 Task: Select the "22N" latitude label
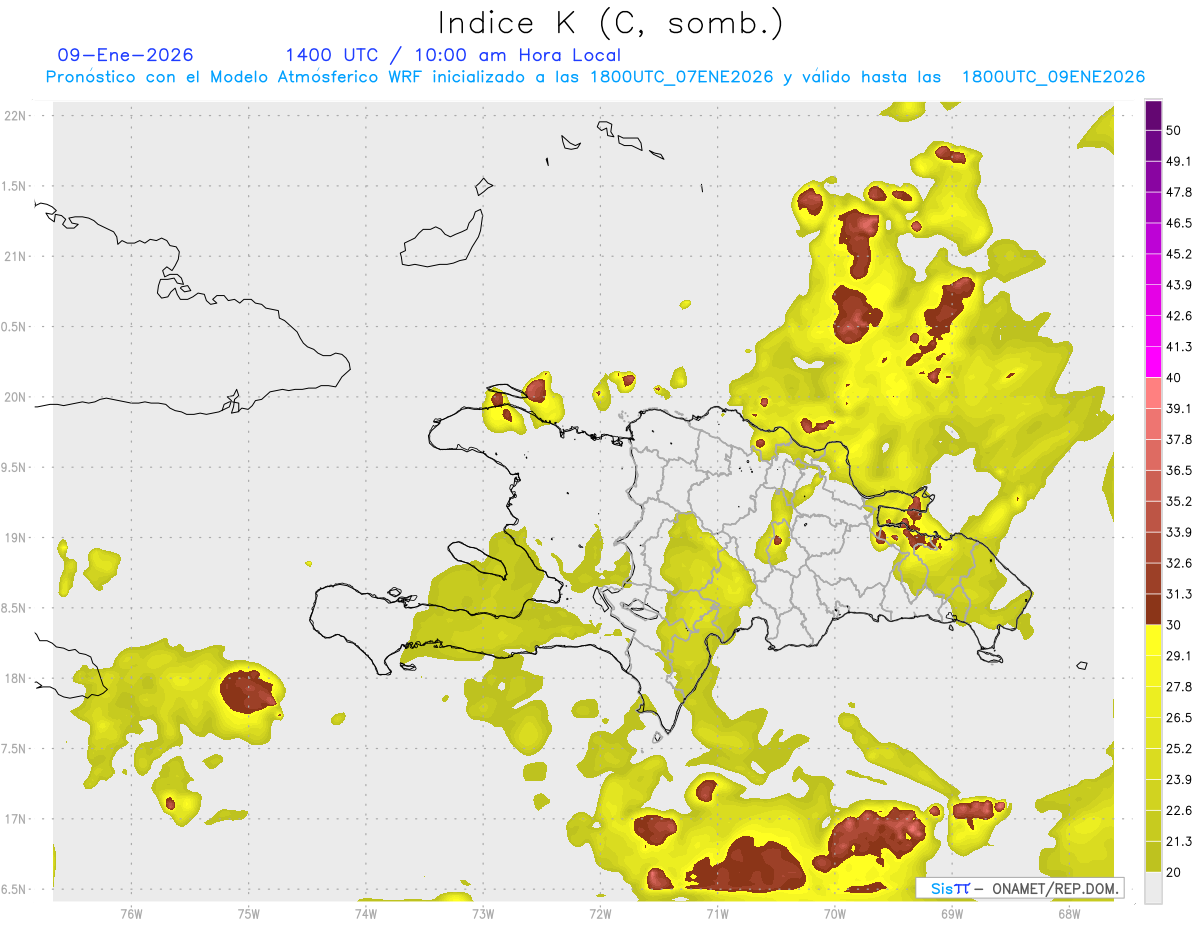[x=17, y=115]
